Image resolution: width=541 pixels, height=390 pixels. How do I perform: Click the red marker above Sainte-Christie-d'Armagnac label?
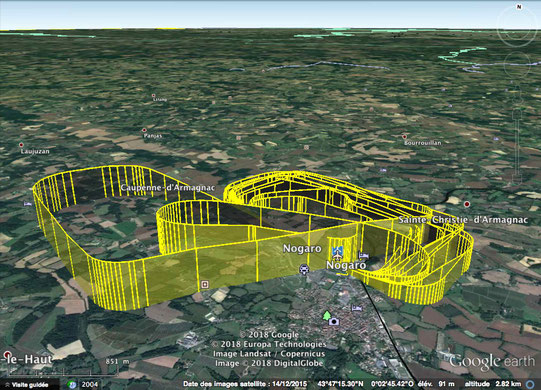tap(467, 204)
